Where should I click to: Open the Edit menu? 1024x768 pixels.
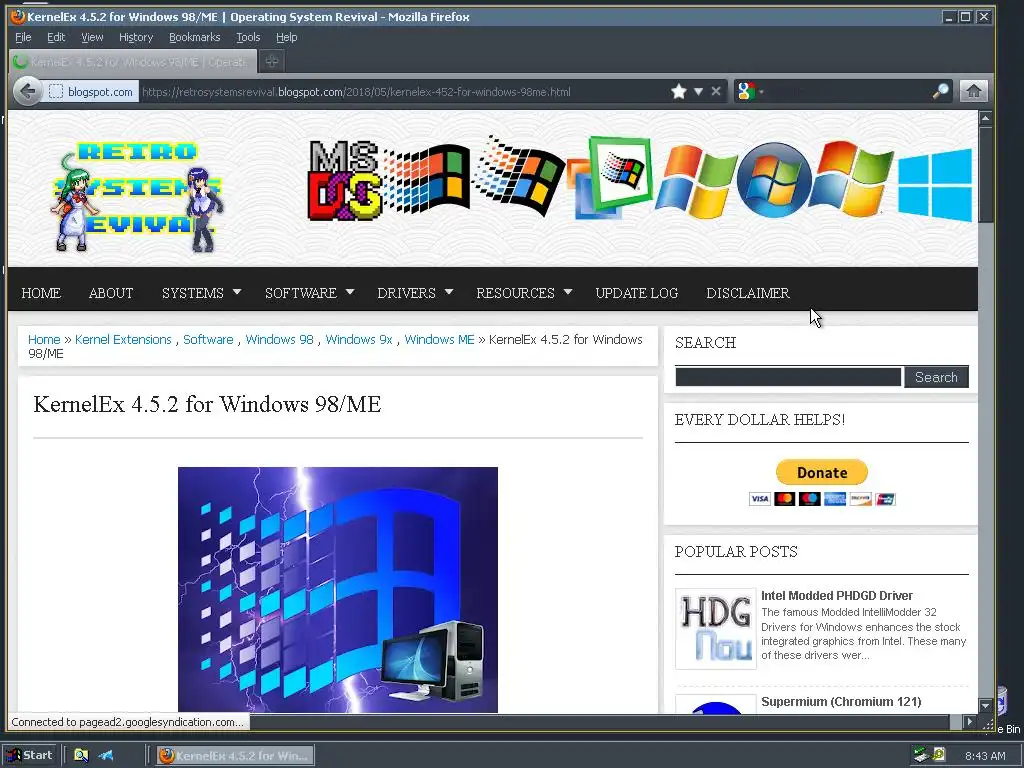[56, 37]
